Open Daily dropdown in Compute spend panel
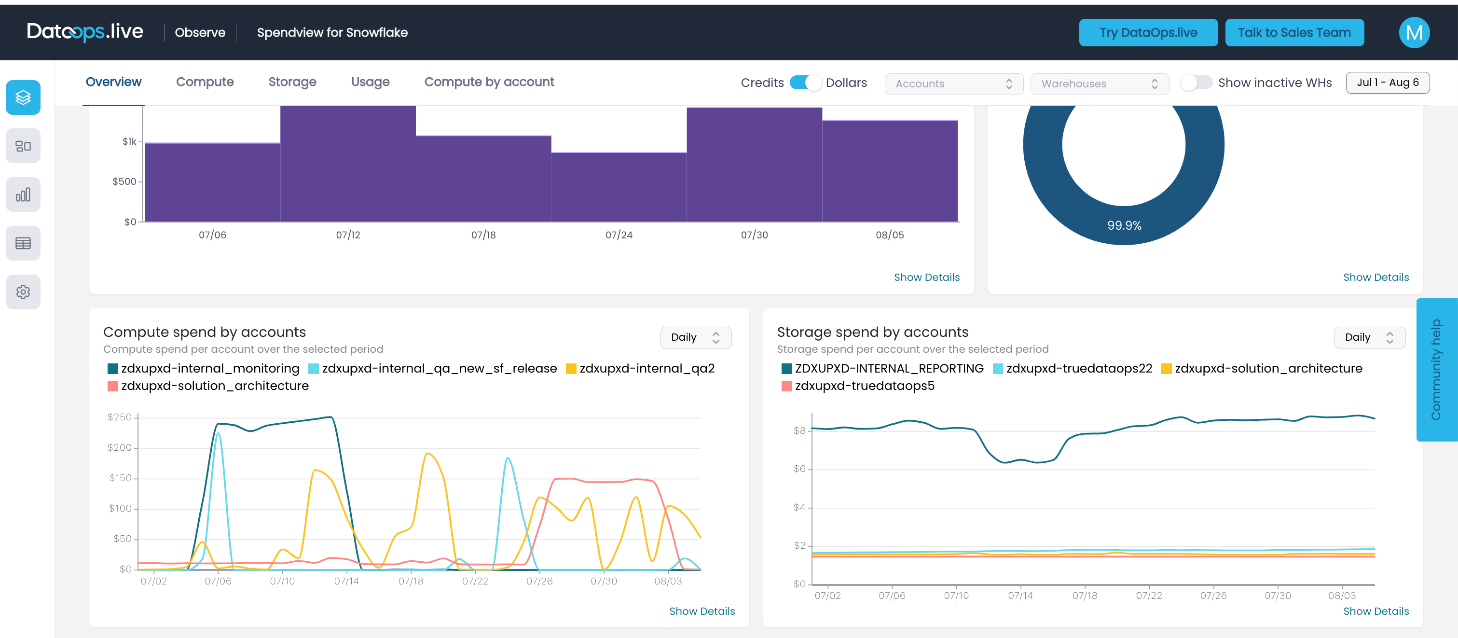The height and width of the screenshot is (638, 1458). (696, 338)
